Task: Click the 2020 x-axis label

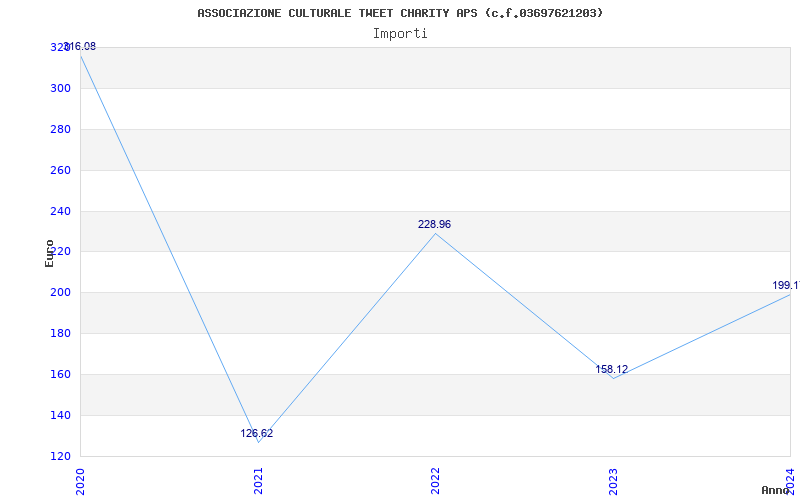Action: (x=80, y=481)
